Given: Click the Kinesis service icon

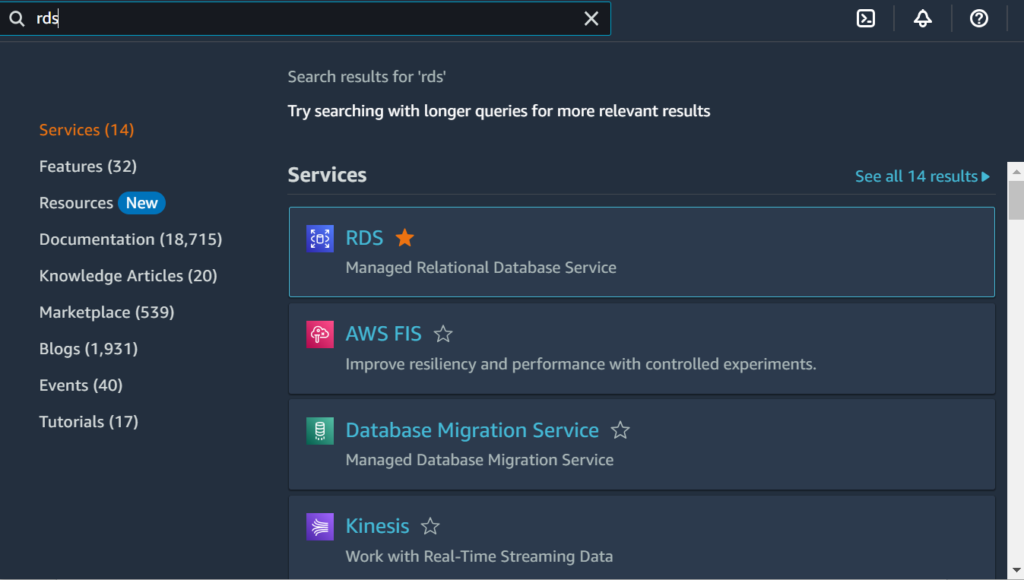Looking at the screenshot, I should [x=320, y=526].
